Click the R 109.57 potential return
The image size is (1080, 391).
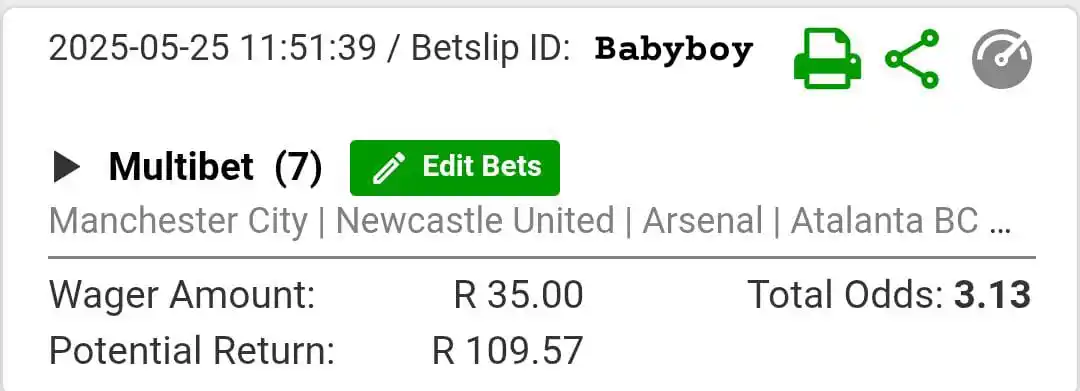tap(508, 350)
